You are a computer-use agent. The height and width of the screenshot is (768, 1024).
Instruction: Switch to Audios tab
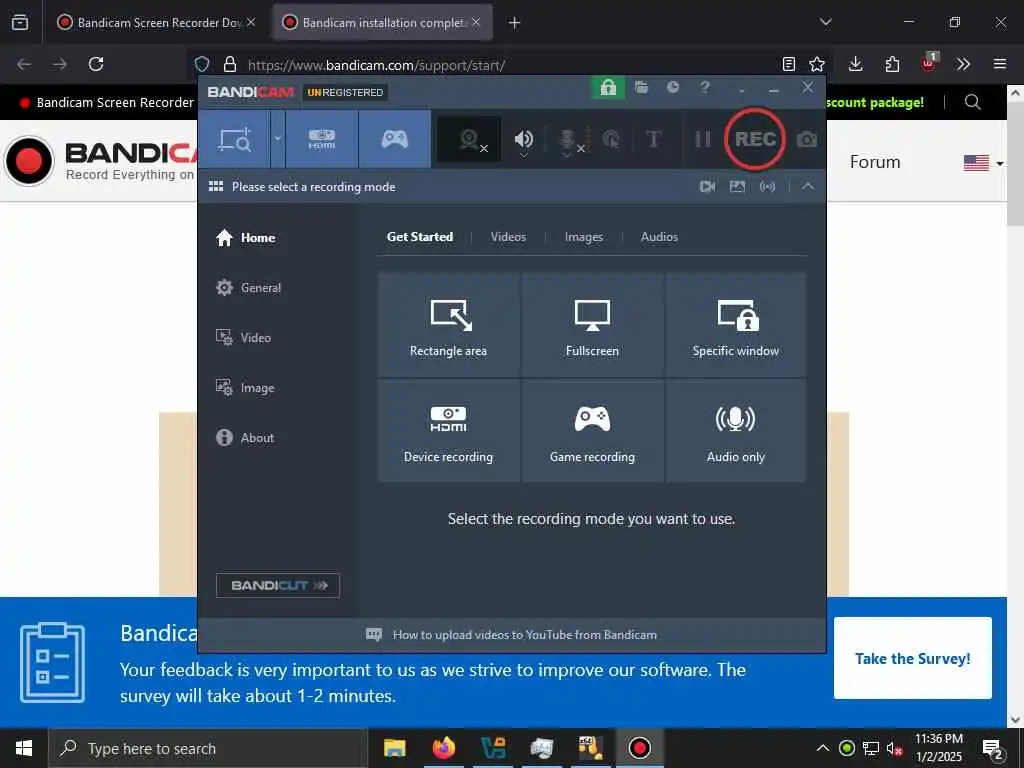[659, 237]
